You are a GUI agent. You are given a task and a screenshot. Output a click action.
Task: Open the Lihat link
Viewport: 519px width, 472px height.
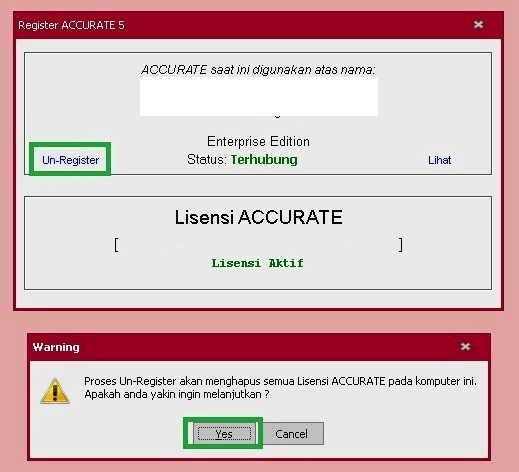coord(439,160)
